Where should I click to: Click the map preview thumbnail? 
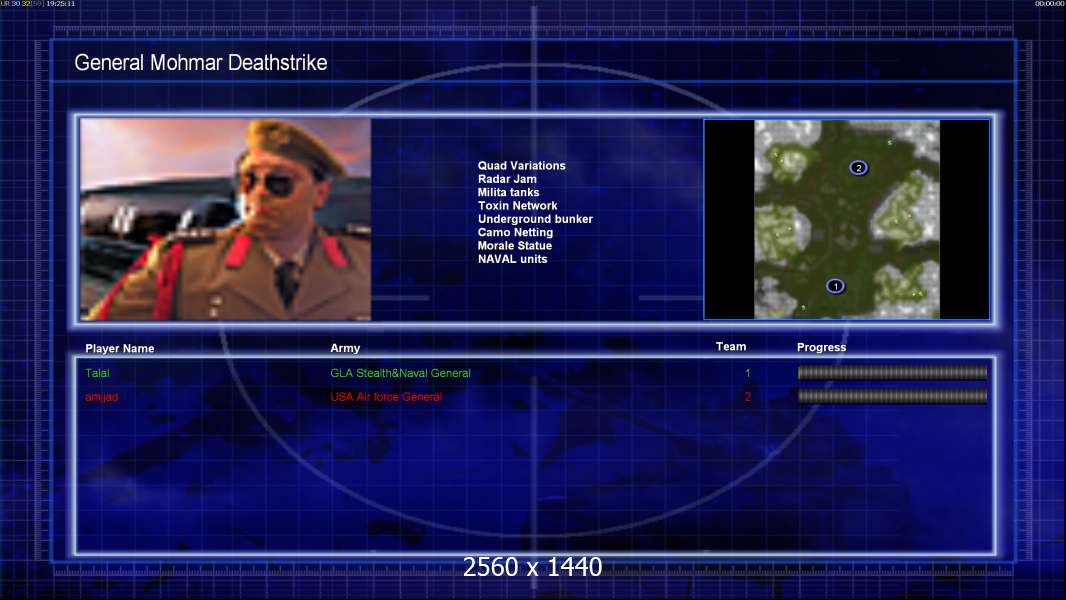tap(846, 219)
